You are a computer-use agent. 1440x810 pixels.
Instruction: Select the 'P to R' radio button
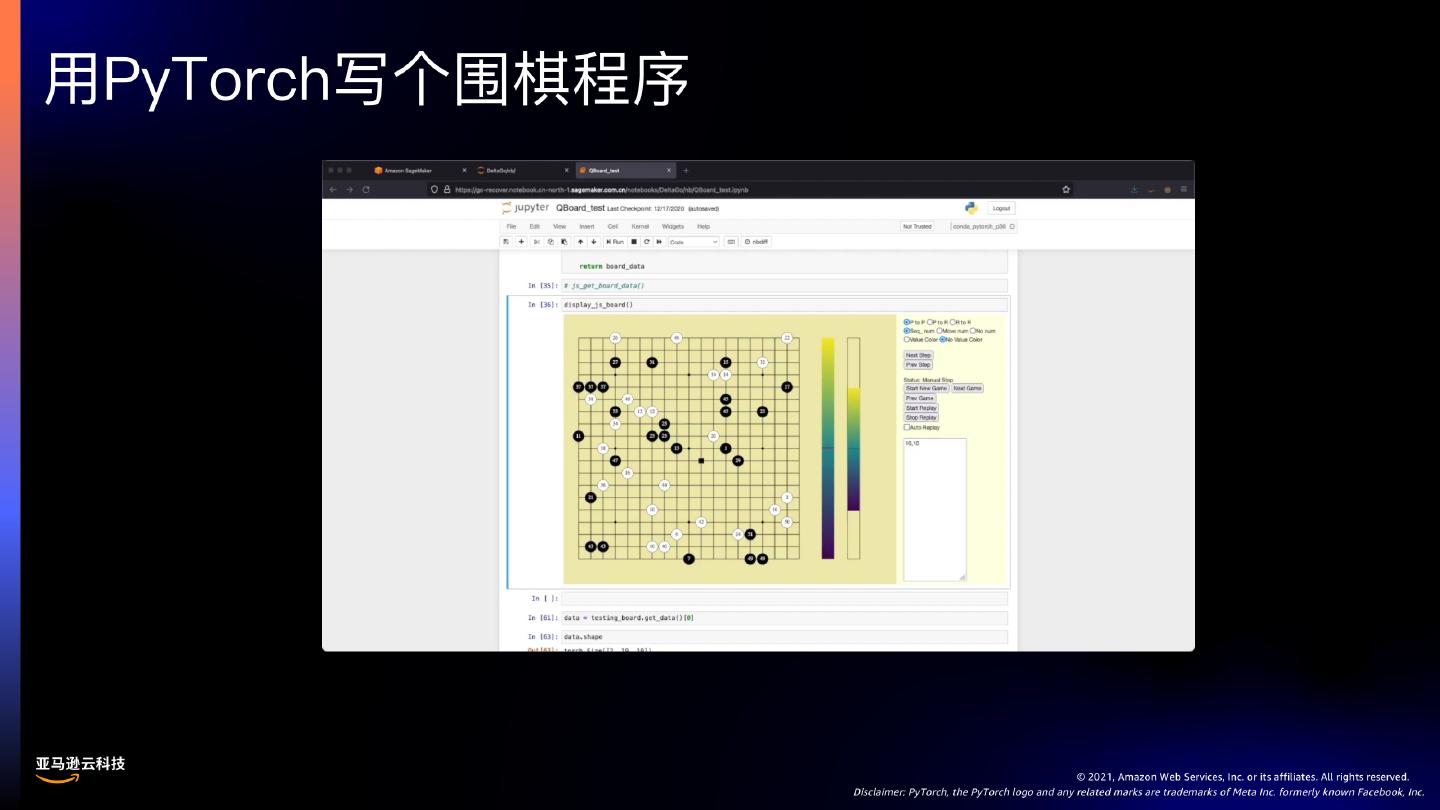930,322
